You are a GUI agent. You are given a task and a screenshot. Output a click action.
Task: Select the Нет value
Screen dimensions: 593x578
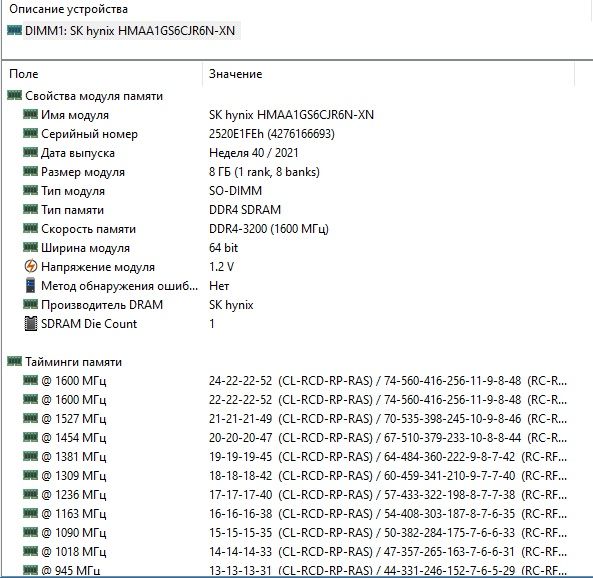[219, 286]
